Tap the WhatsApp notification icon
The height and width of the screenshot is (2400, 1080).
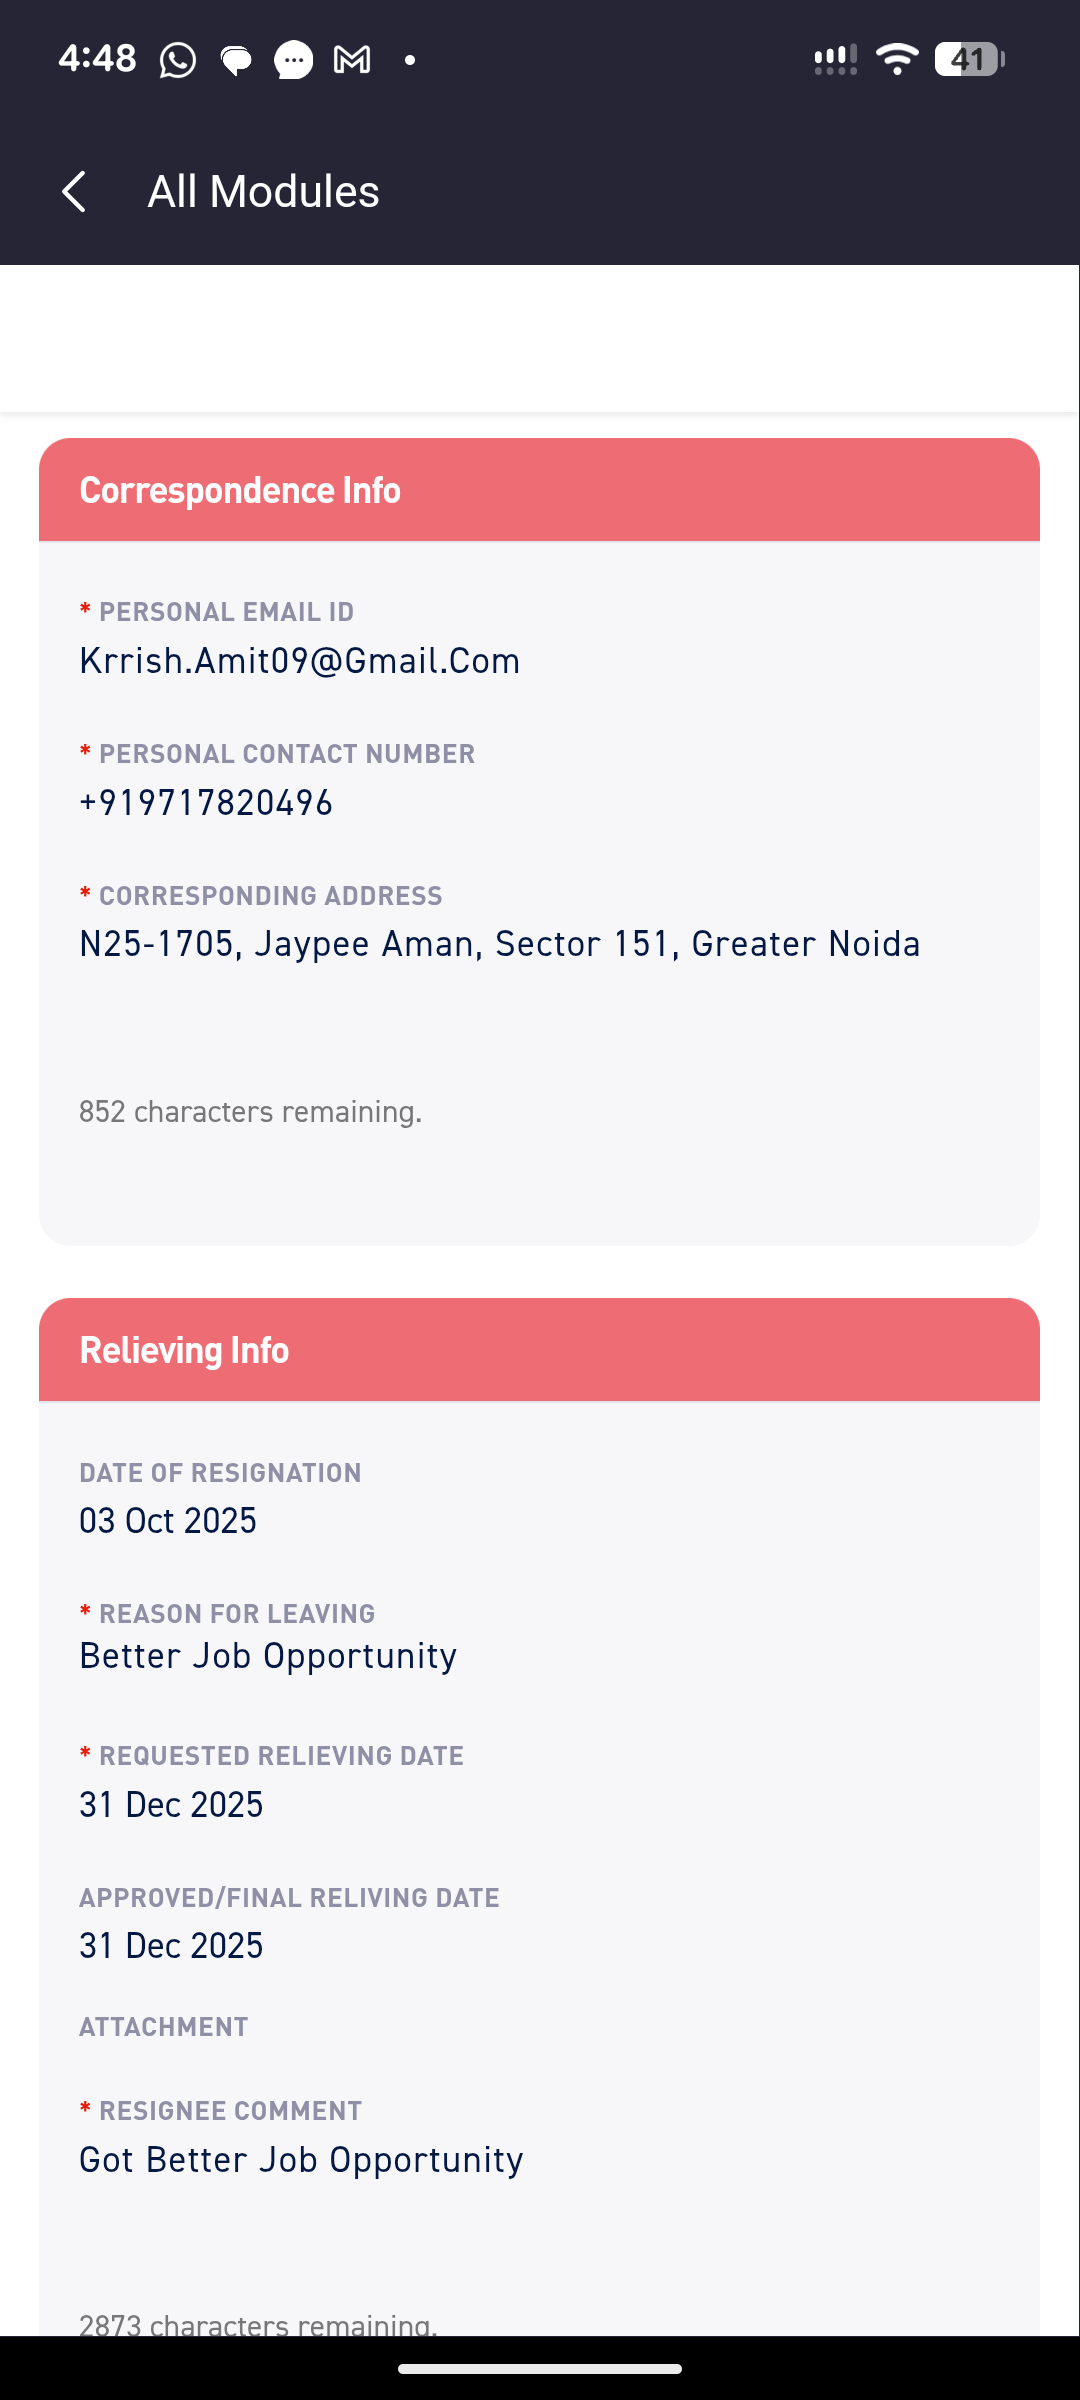[178, 60]
